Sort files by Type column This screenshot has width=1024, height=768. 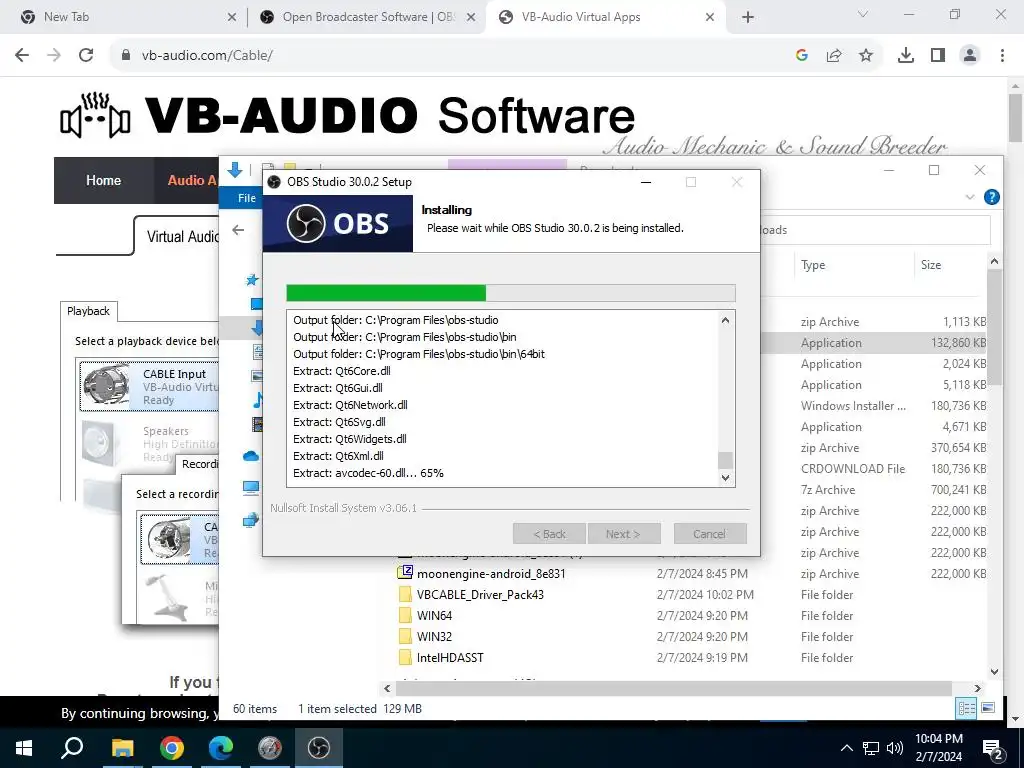click(813, 264)
